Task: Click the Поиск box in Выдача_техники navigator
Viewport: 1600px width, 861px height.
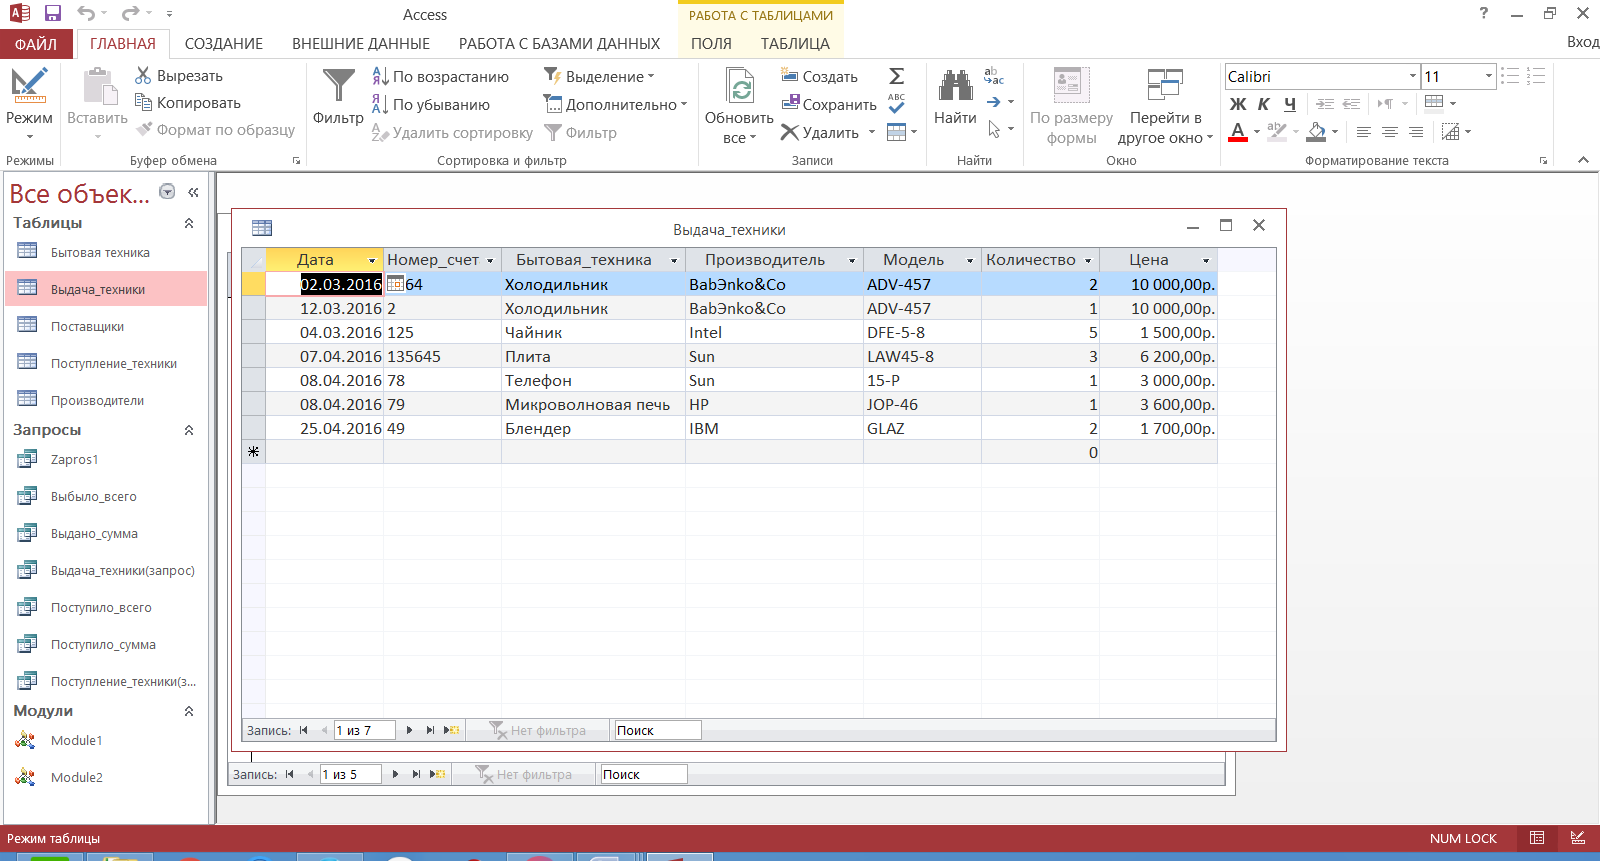Action: click(658, 730)
